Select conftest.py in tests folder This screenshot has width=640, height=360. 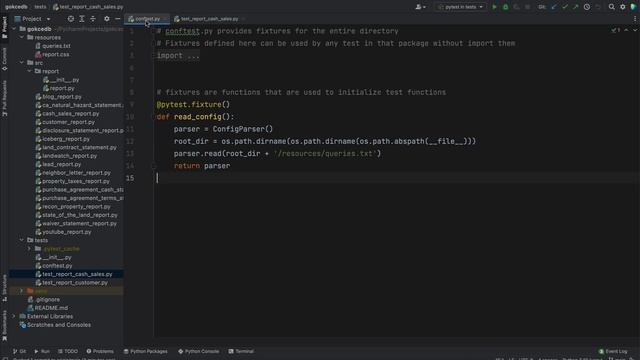[54, 266]
